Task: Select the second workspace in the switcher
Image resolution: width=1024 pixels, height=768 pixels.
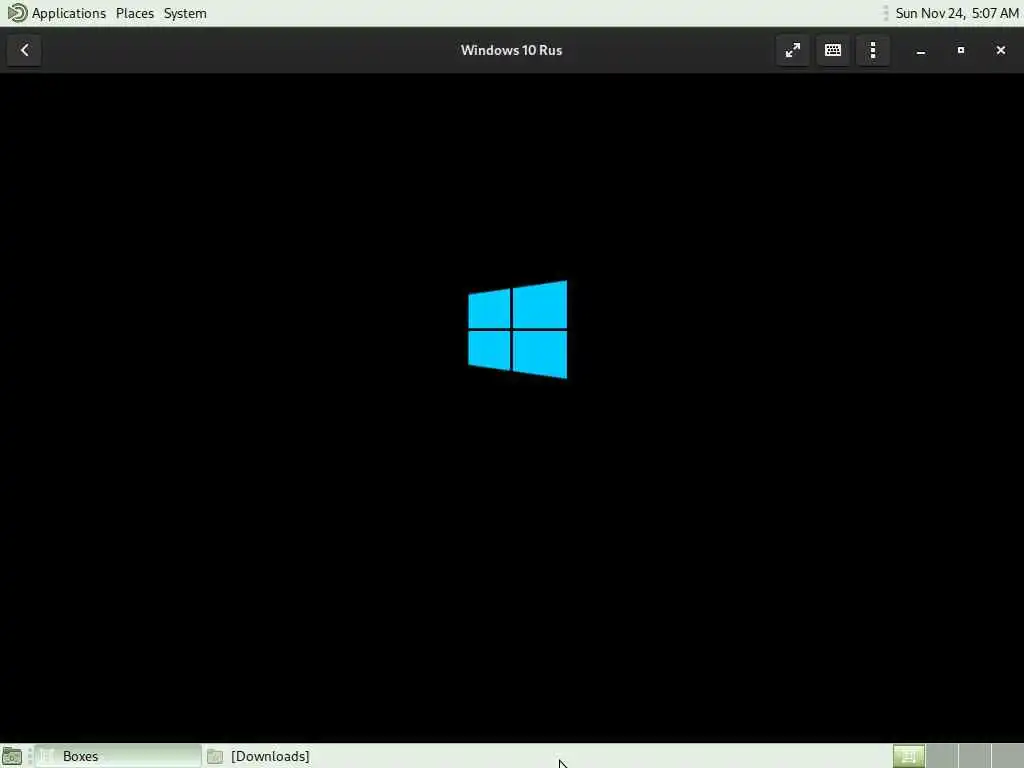Action: [941, 756]
